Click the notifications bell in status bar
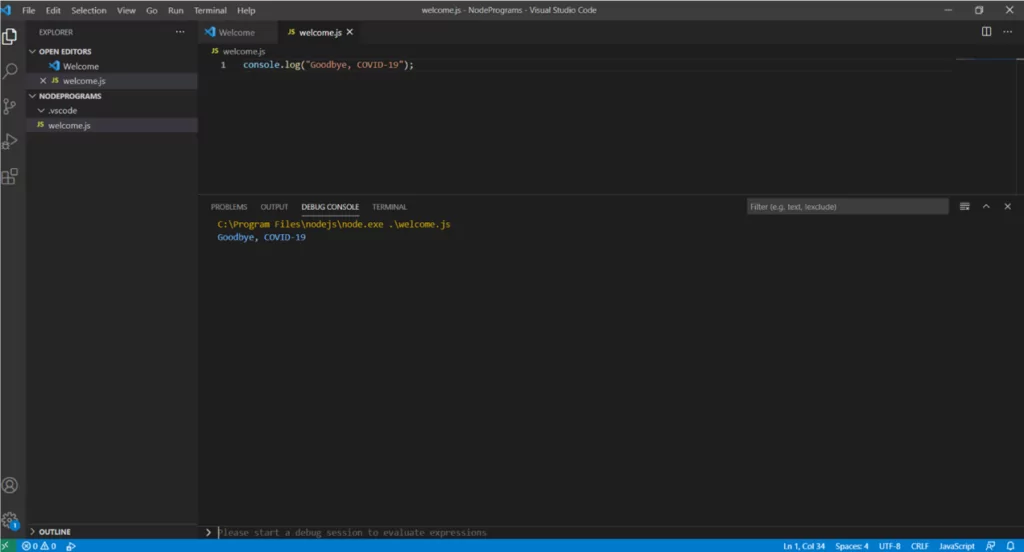 tap(1011, 546)
